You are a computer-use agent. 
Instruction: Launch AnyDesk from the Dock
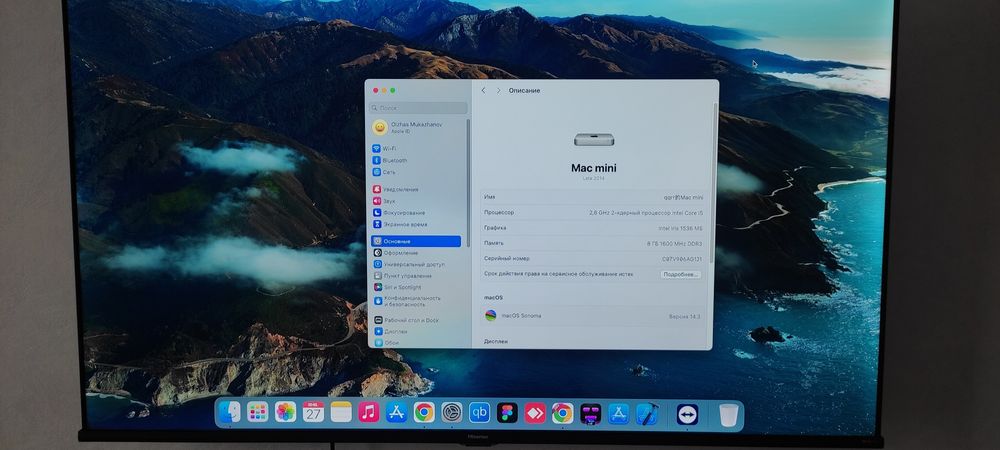tap(535, 413)
